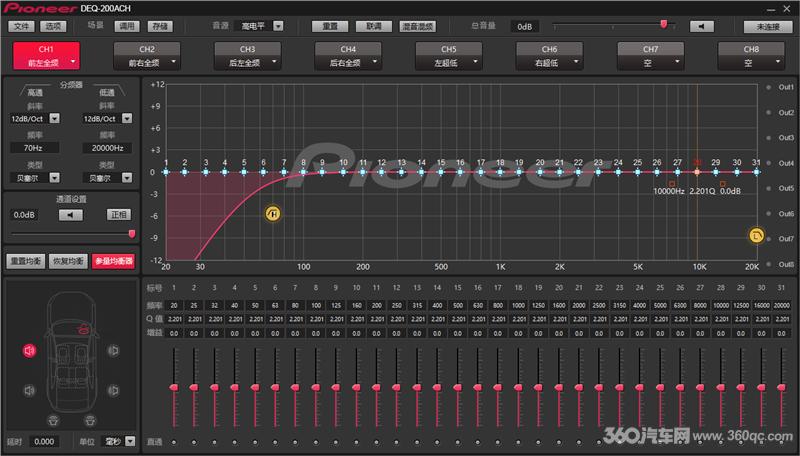Open the 文件 file menu
This screenshot has width=800, height=456.
coord(21,26)
